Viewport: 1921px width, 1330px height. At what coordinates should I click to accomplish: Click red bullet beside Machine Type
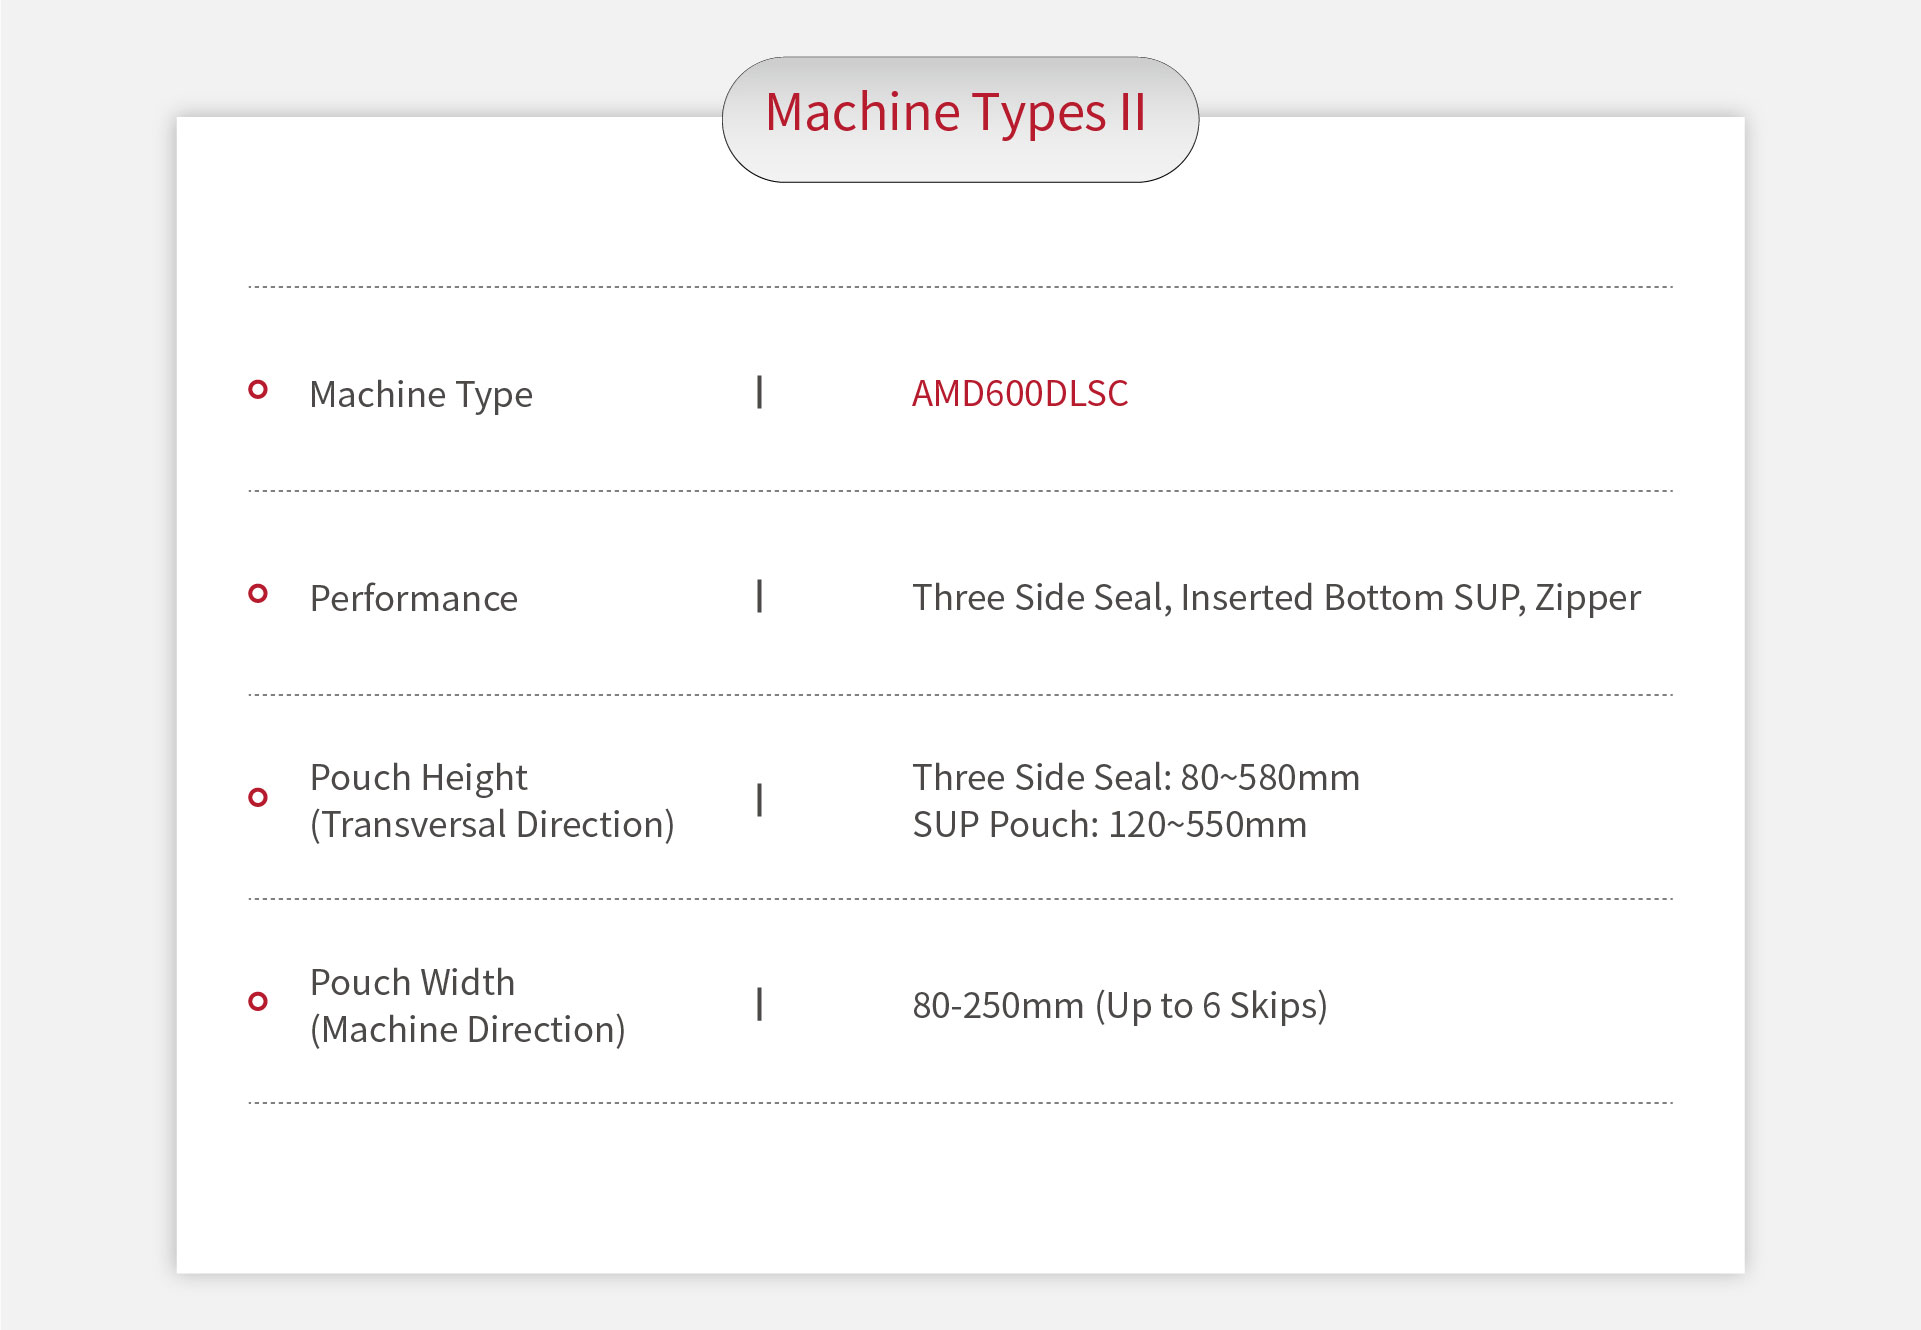pos(258,390)
